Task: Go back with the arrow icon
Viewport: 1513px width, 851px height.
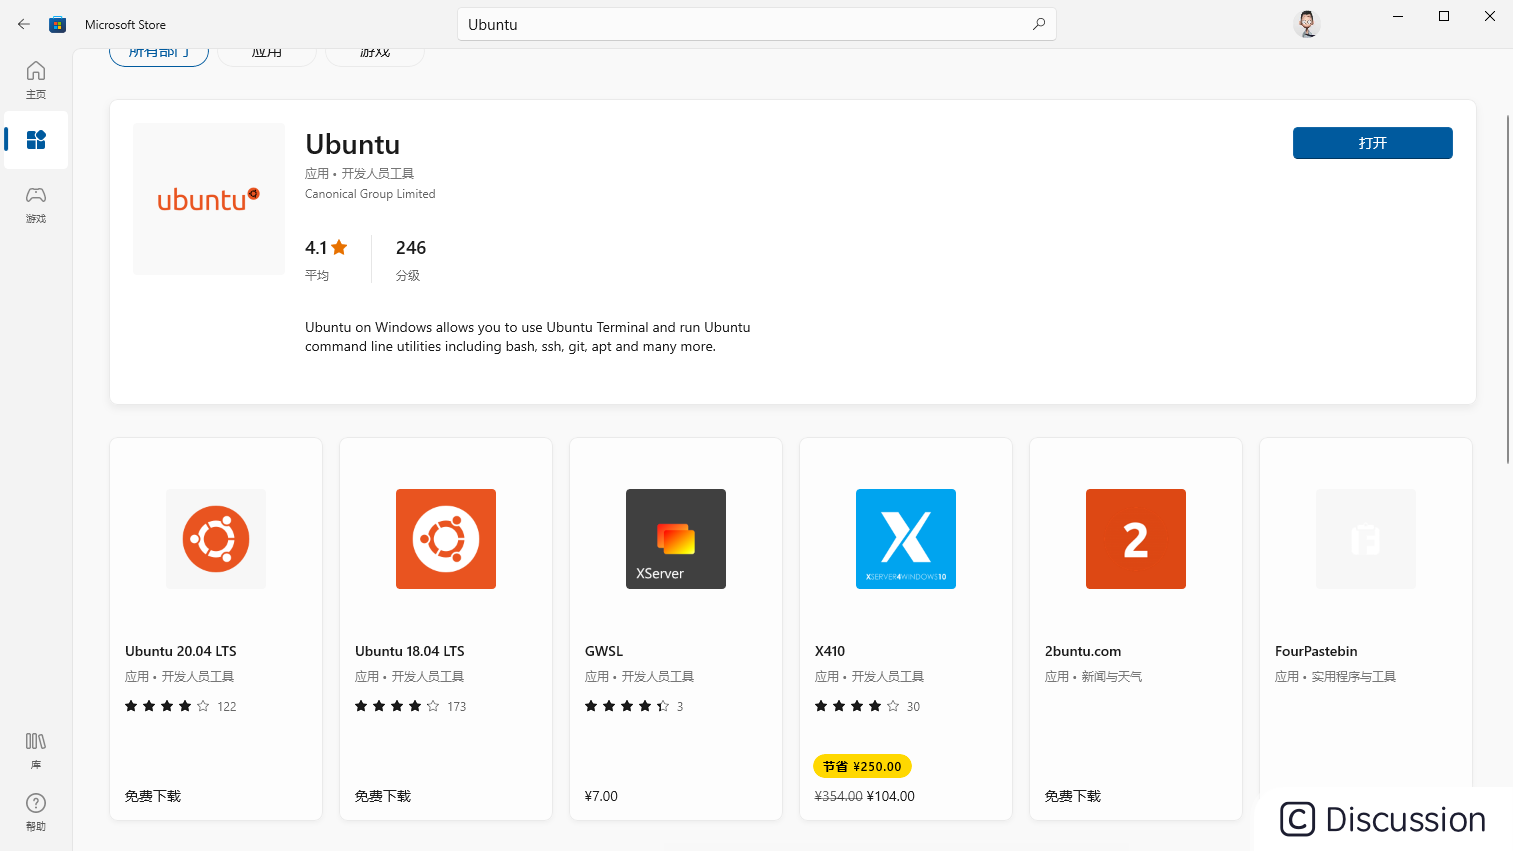Action: click(24, 24)
